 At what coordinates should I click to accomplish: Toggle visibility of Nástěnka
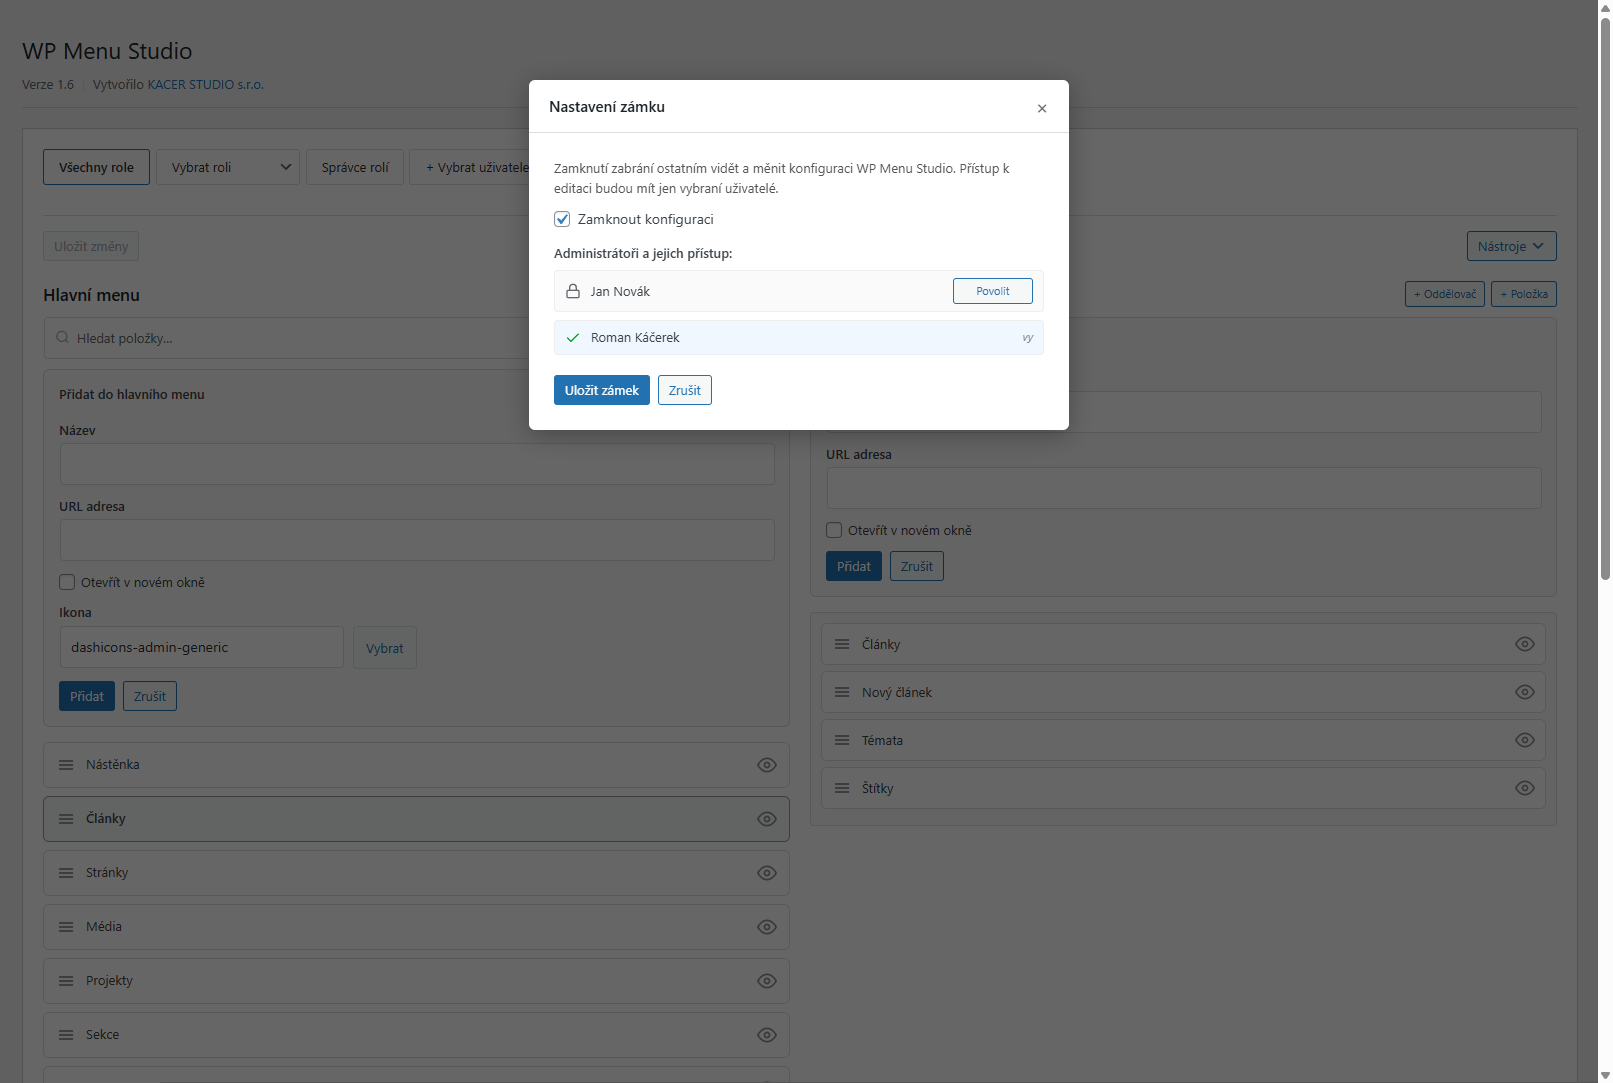(767, 765)
